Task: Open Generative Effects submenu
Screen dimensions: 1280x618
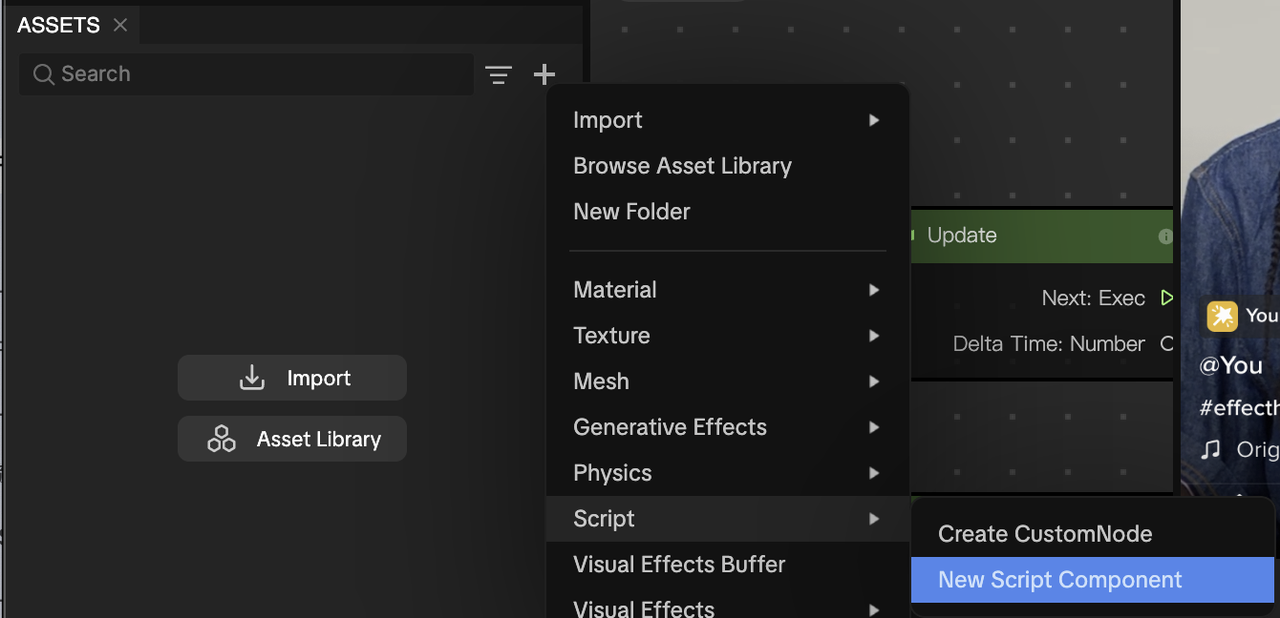Action: [x=727, y=427]
